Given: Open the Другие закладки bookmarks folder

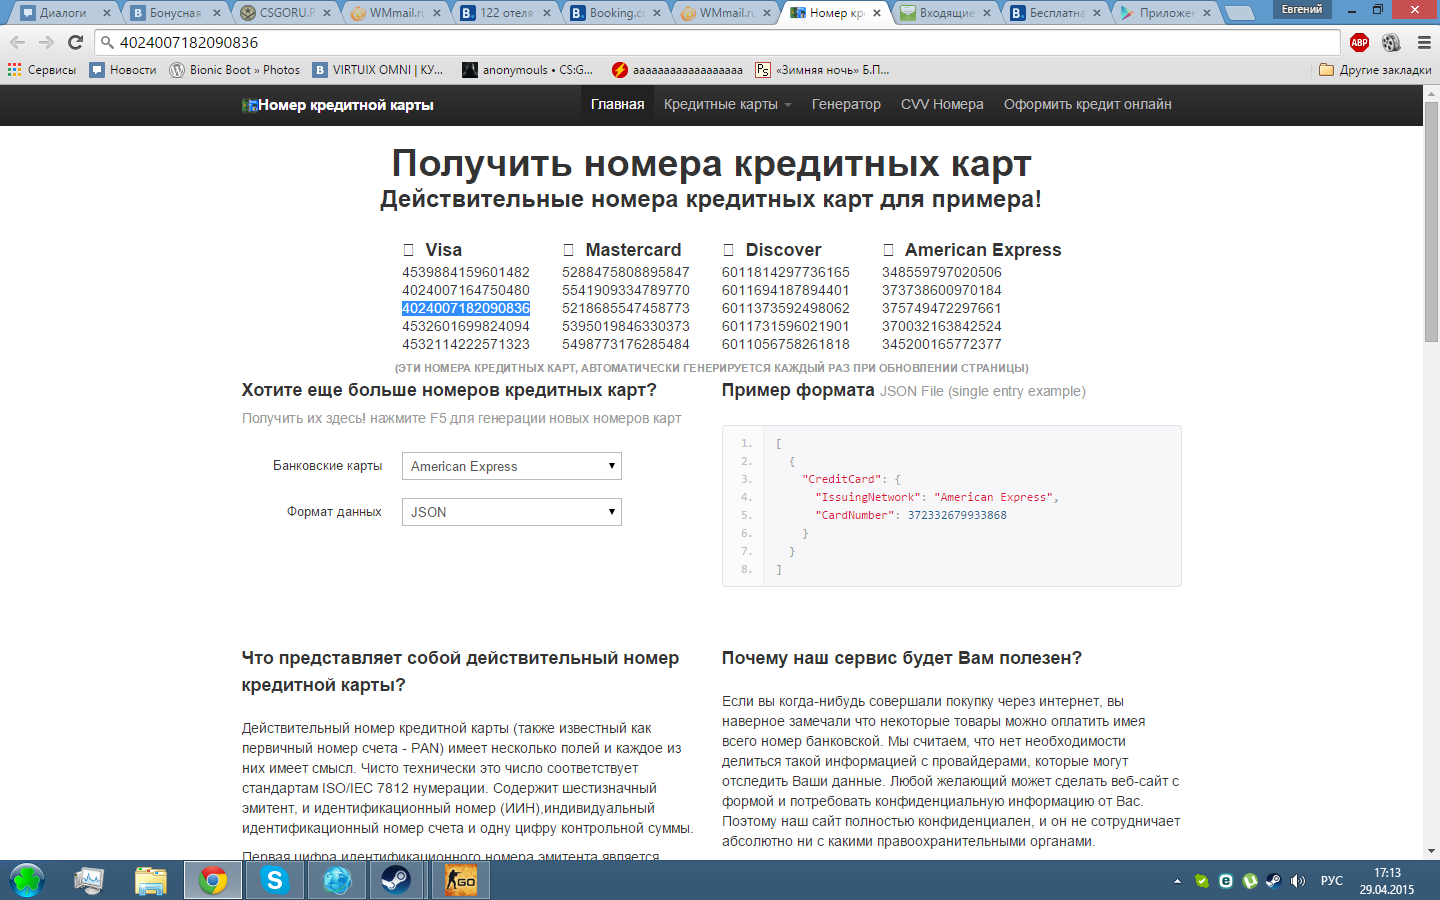Looking at the screenshot, I should pos(1375,70).
